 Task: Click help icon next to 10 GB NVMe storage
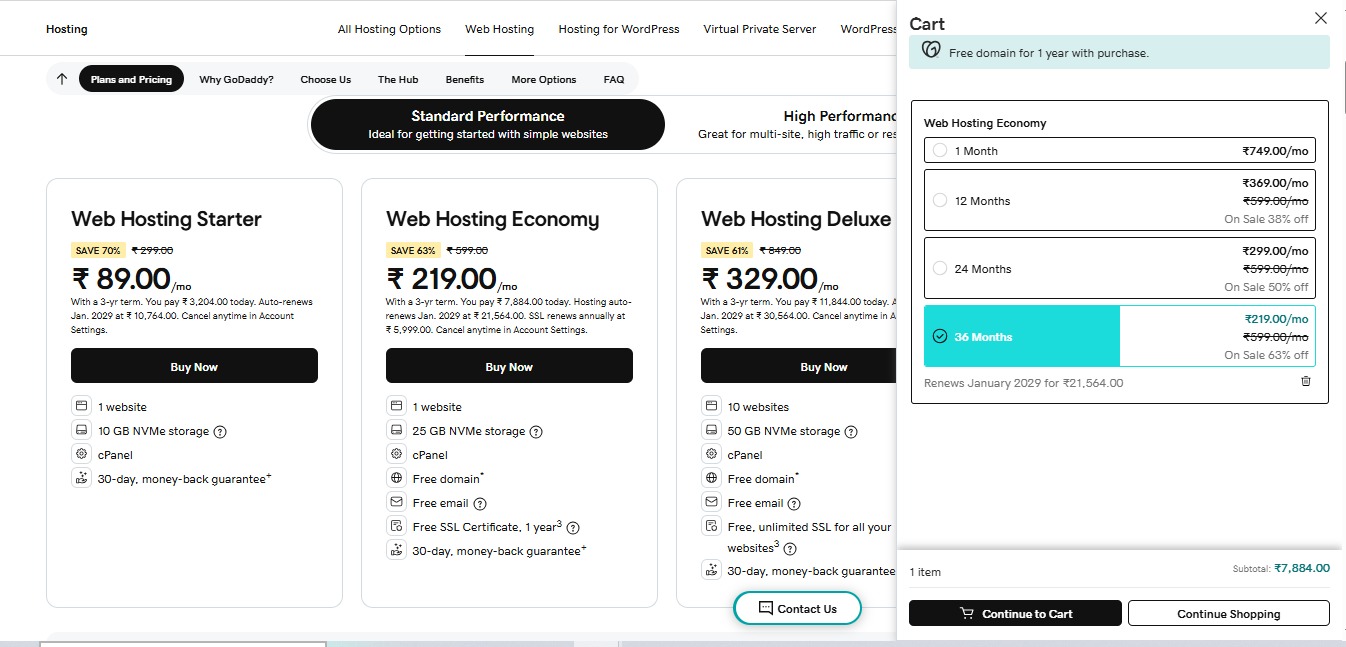(220, 432)
